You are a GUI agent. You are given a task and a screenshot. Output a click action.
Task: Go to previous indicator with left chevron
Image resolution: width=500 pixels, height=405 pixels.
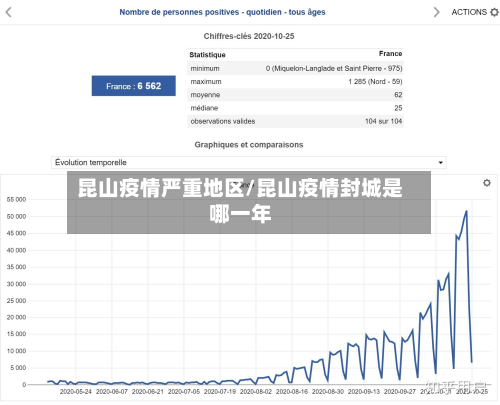point(9,12)
